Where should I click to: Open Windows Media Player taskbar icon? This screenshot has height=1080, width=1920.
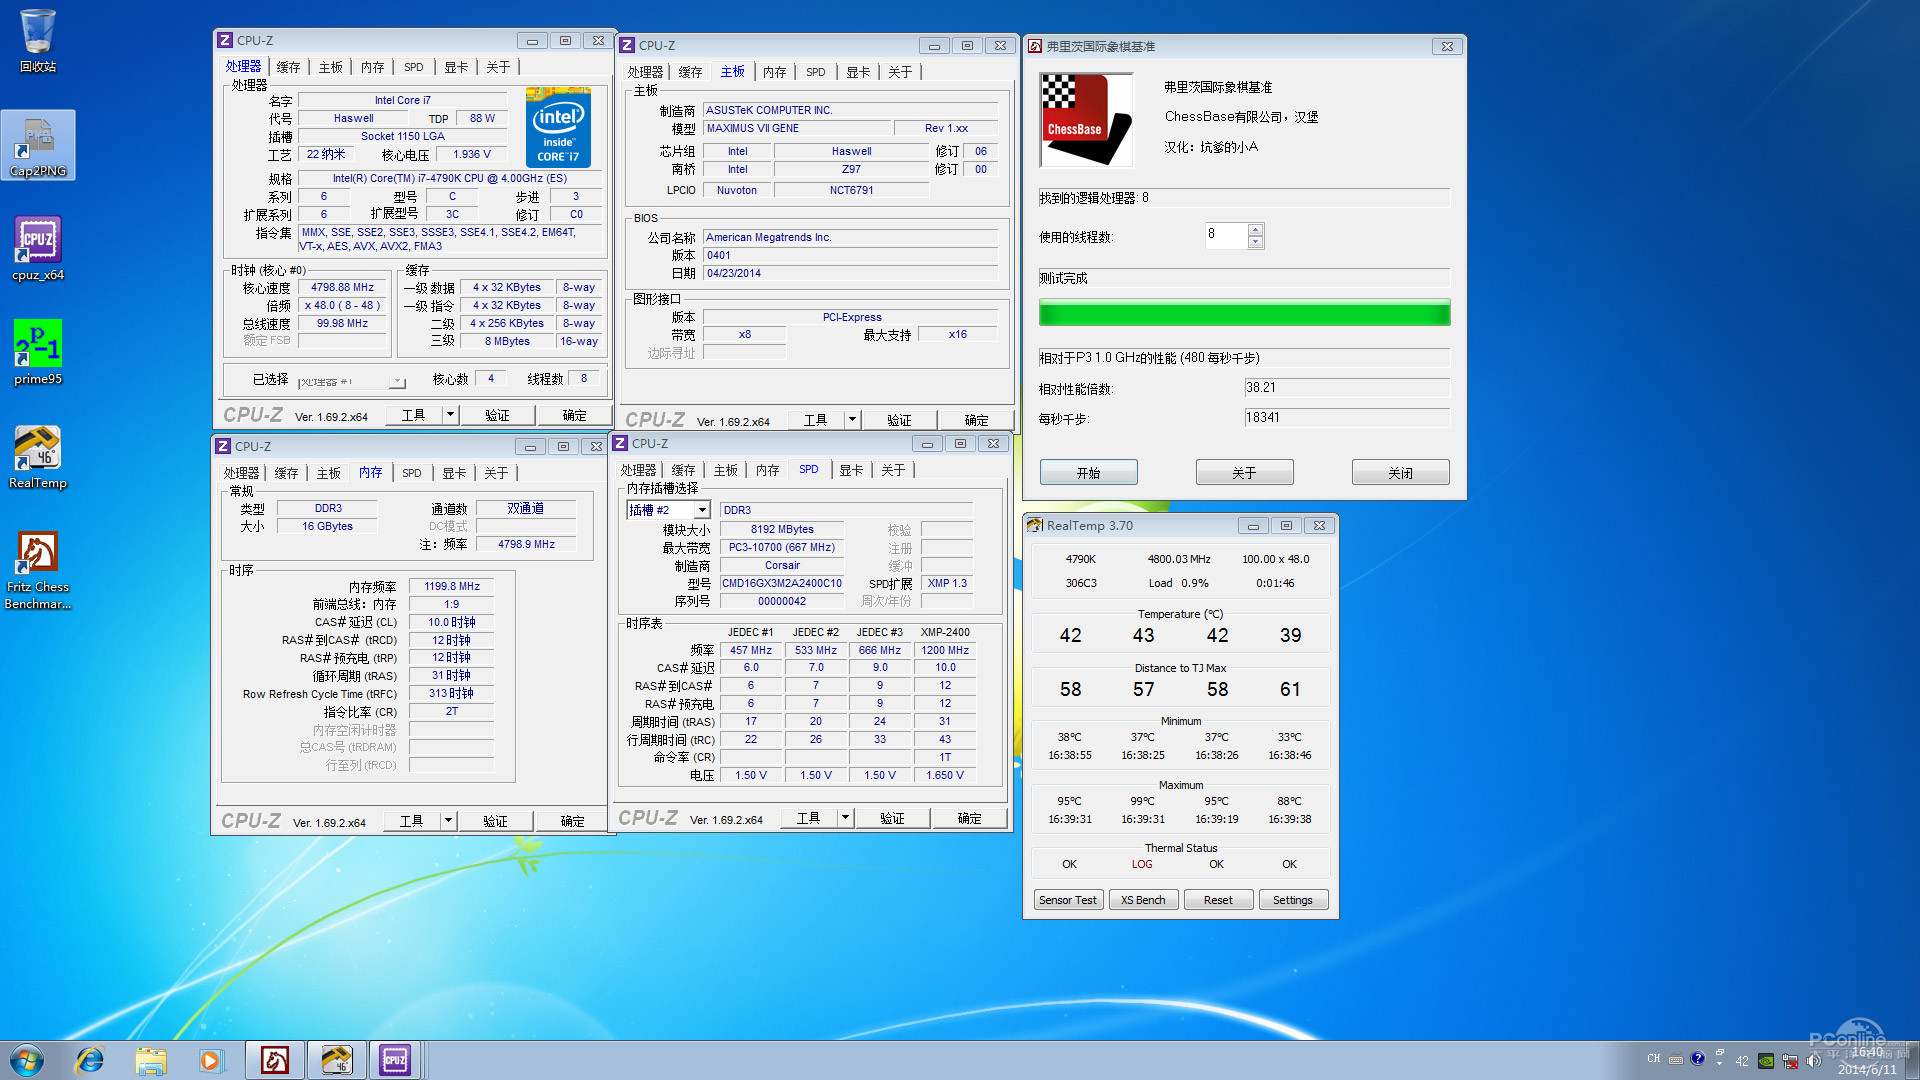[x=210, y=1060]
